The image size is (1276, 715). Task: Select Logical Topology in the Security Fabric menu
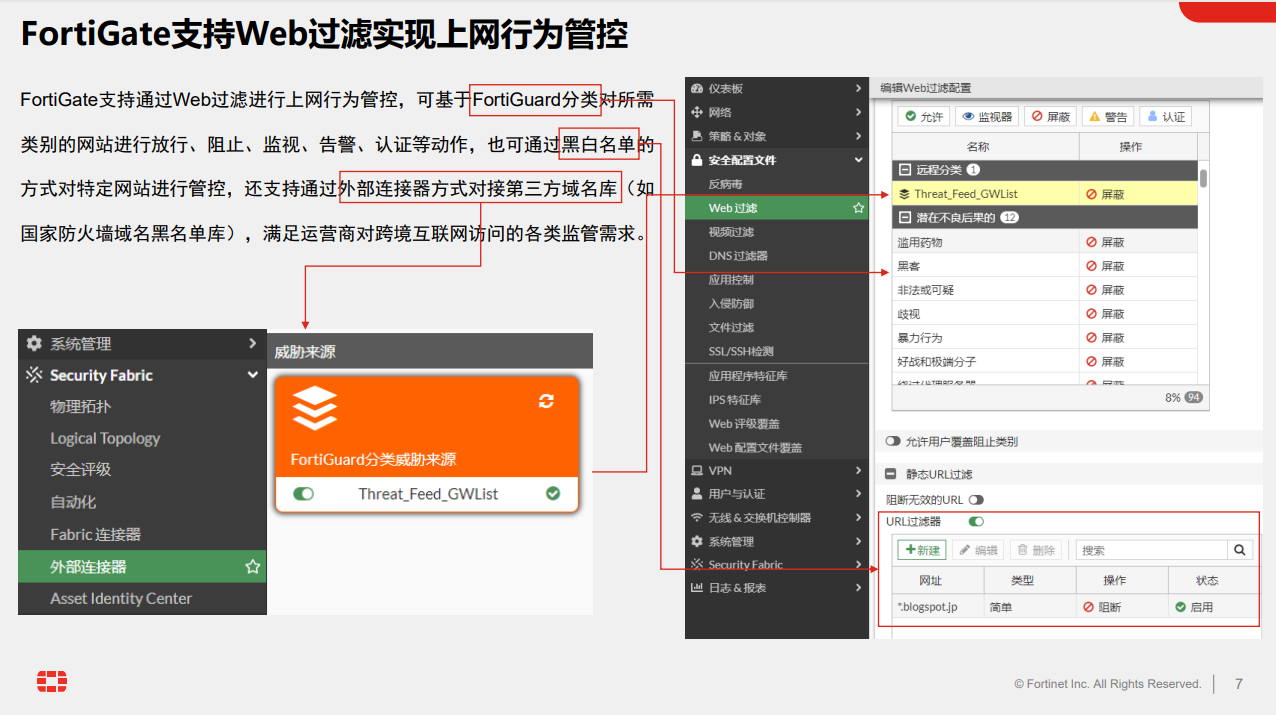tap(105, 438)
